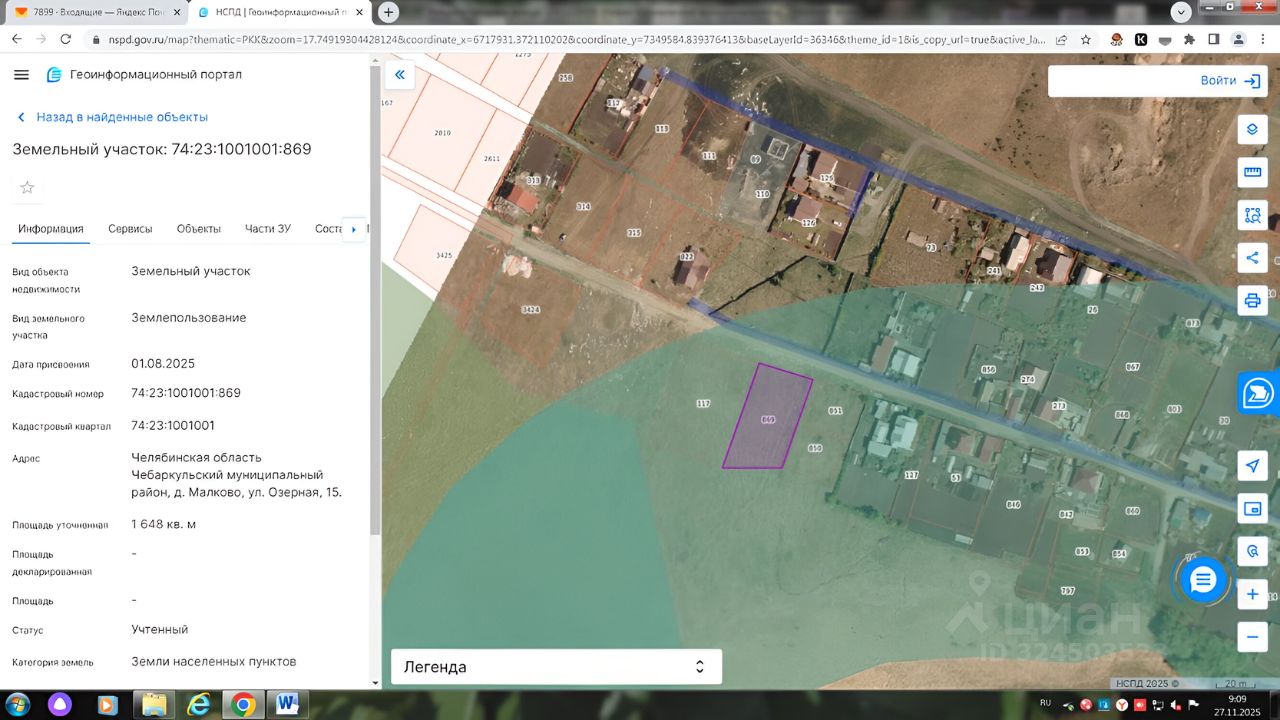The width and height of the screenshot is (1280, 720).
Task: Open the tab search dropdown arrow
Action: 1181,12
